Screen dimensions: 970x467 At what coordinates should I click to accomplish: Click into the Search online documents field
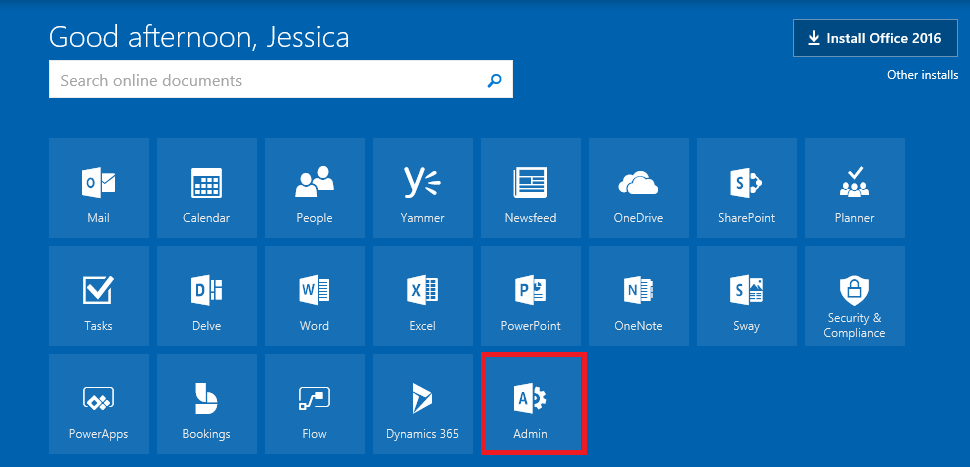coord(265,81)
